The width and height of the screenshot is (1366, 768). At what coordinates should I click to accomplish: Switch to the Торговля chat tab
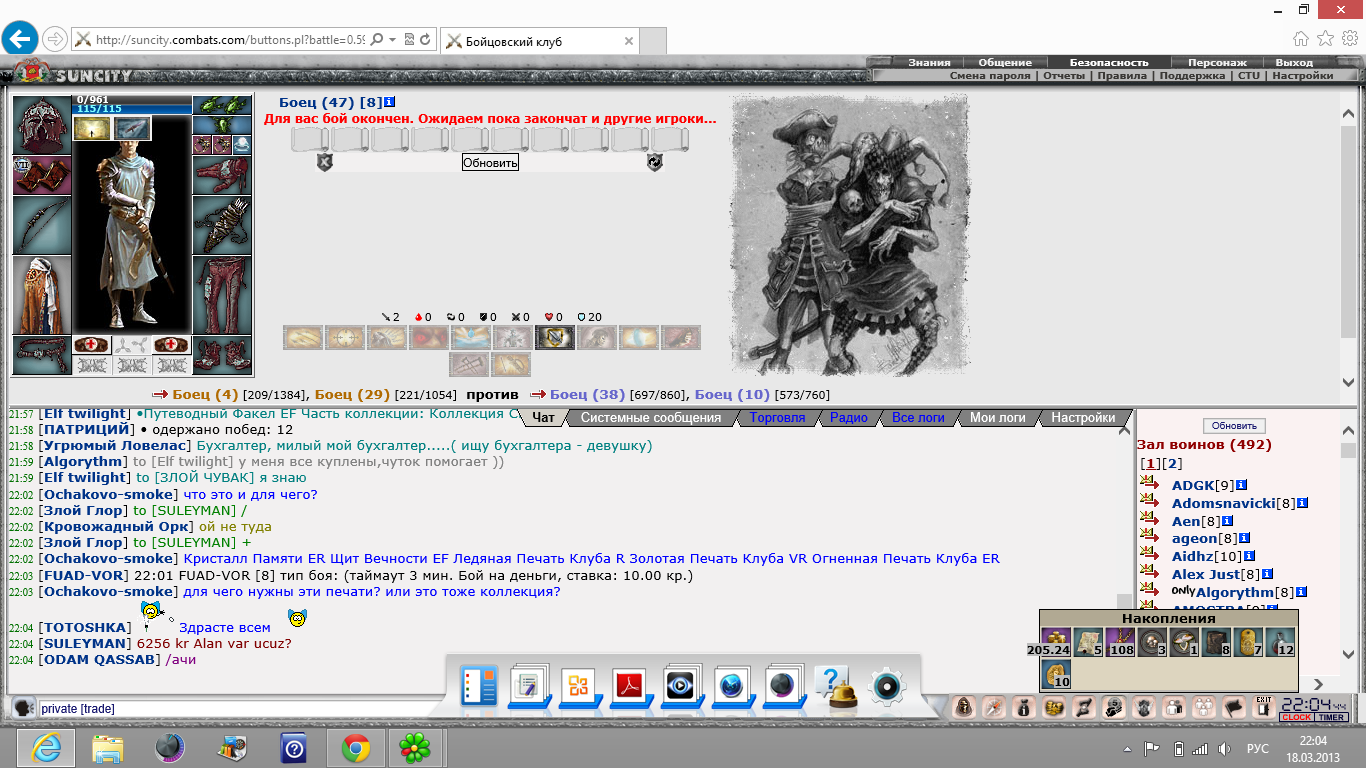tap(777, 418)
